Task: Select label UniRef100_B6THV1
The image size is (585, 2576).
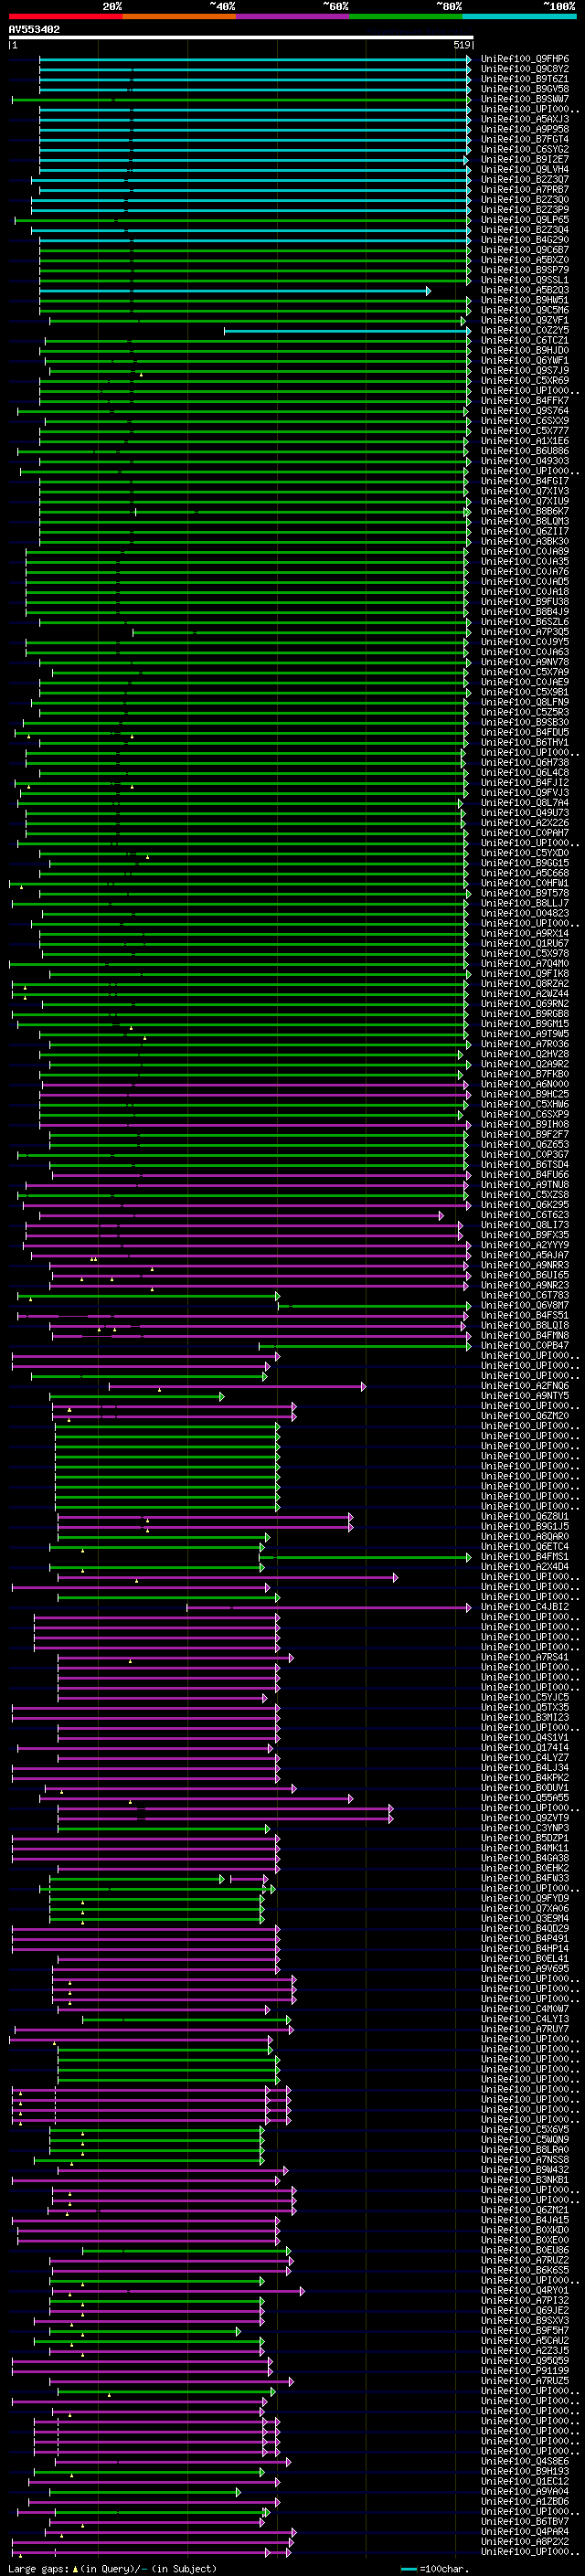Action: pyautogui.click(x=524, y=742)
